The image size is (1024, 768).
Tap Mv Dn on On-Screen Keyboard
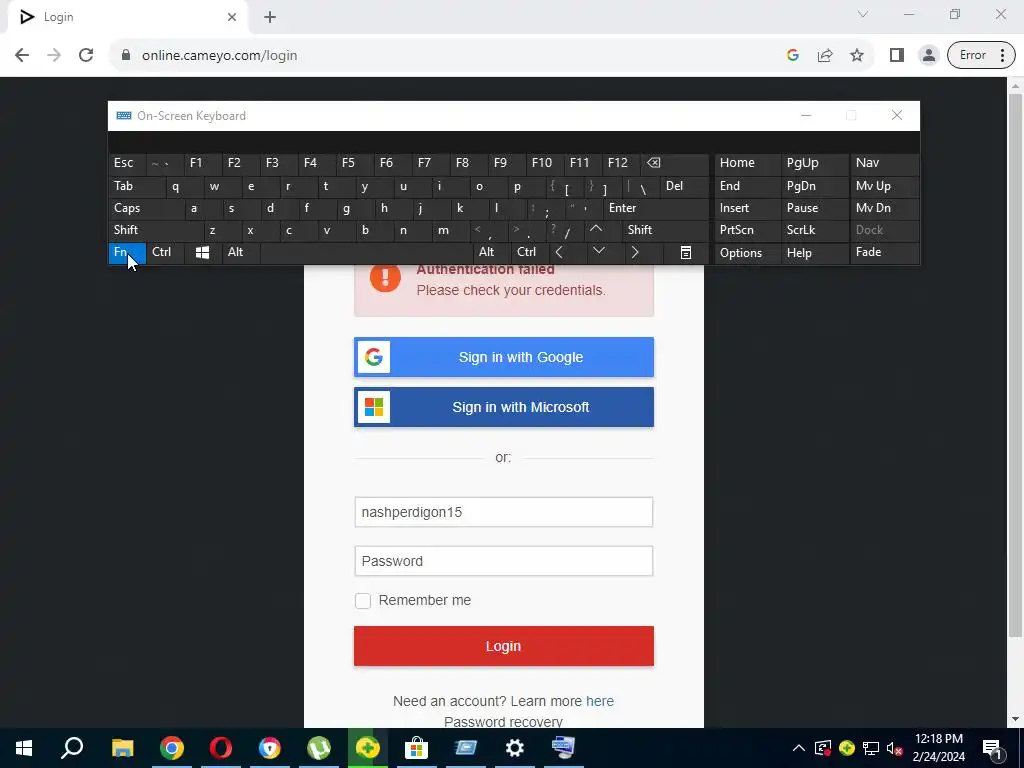click(885, 208)
